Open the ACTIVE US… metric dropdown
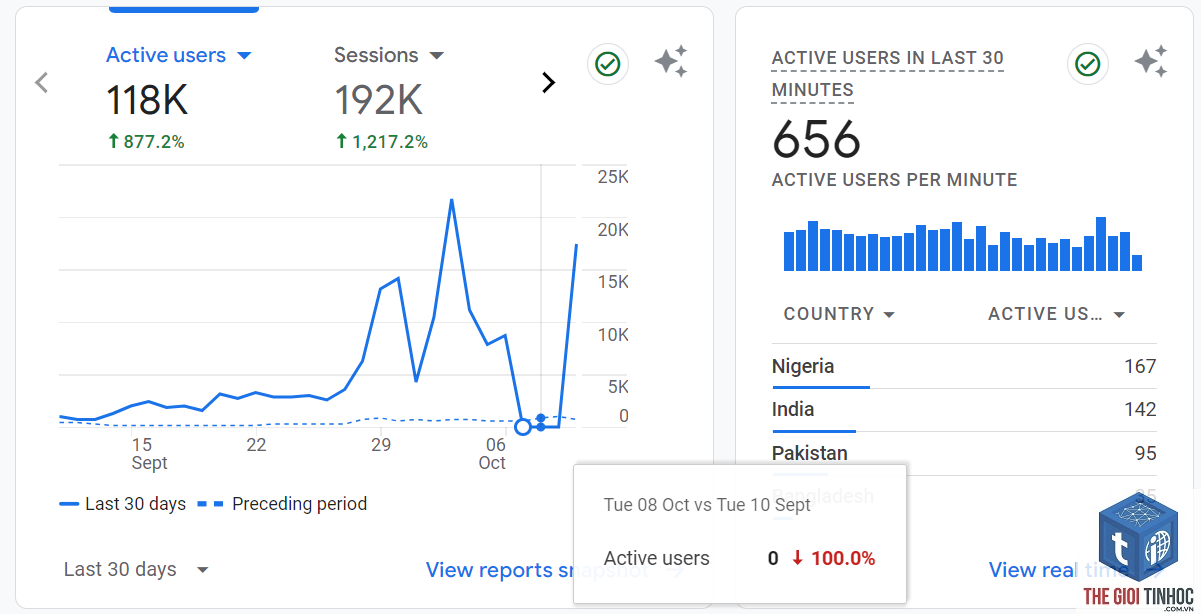The image size is (1201, 614). (x=1057, y=314)
